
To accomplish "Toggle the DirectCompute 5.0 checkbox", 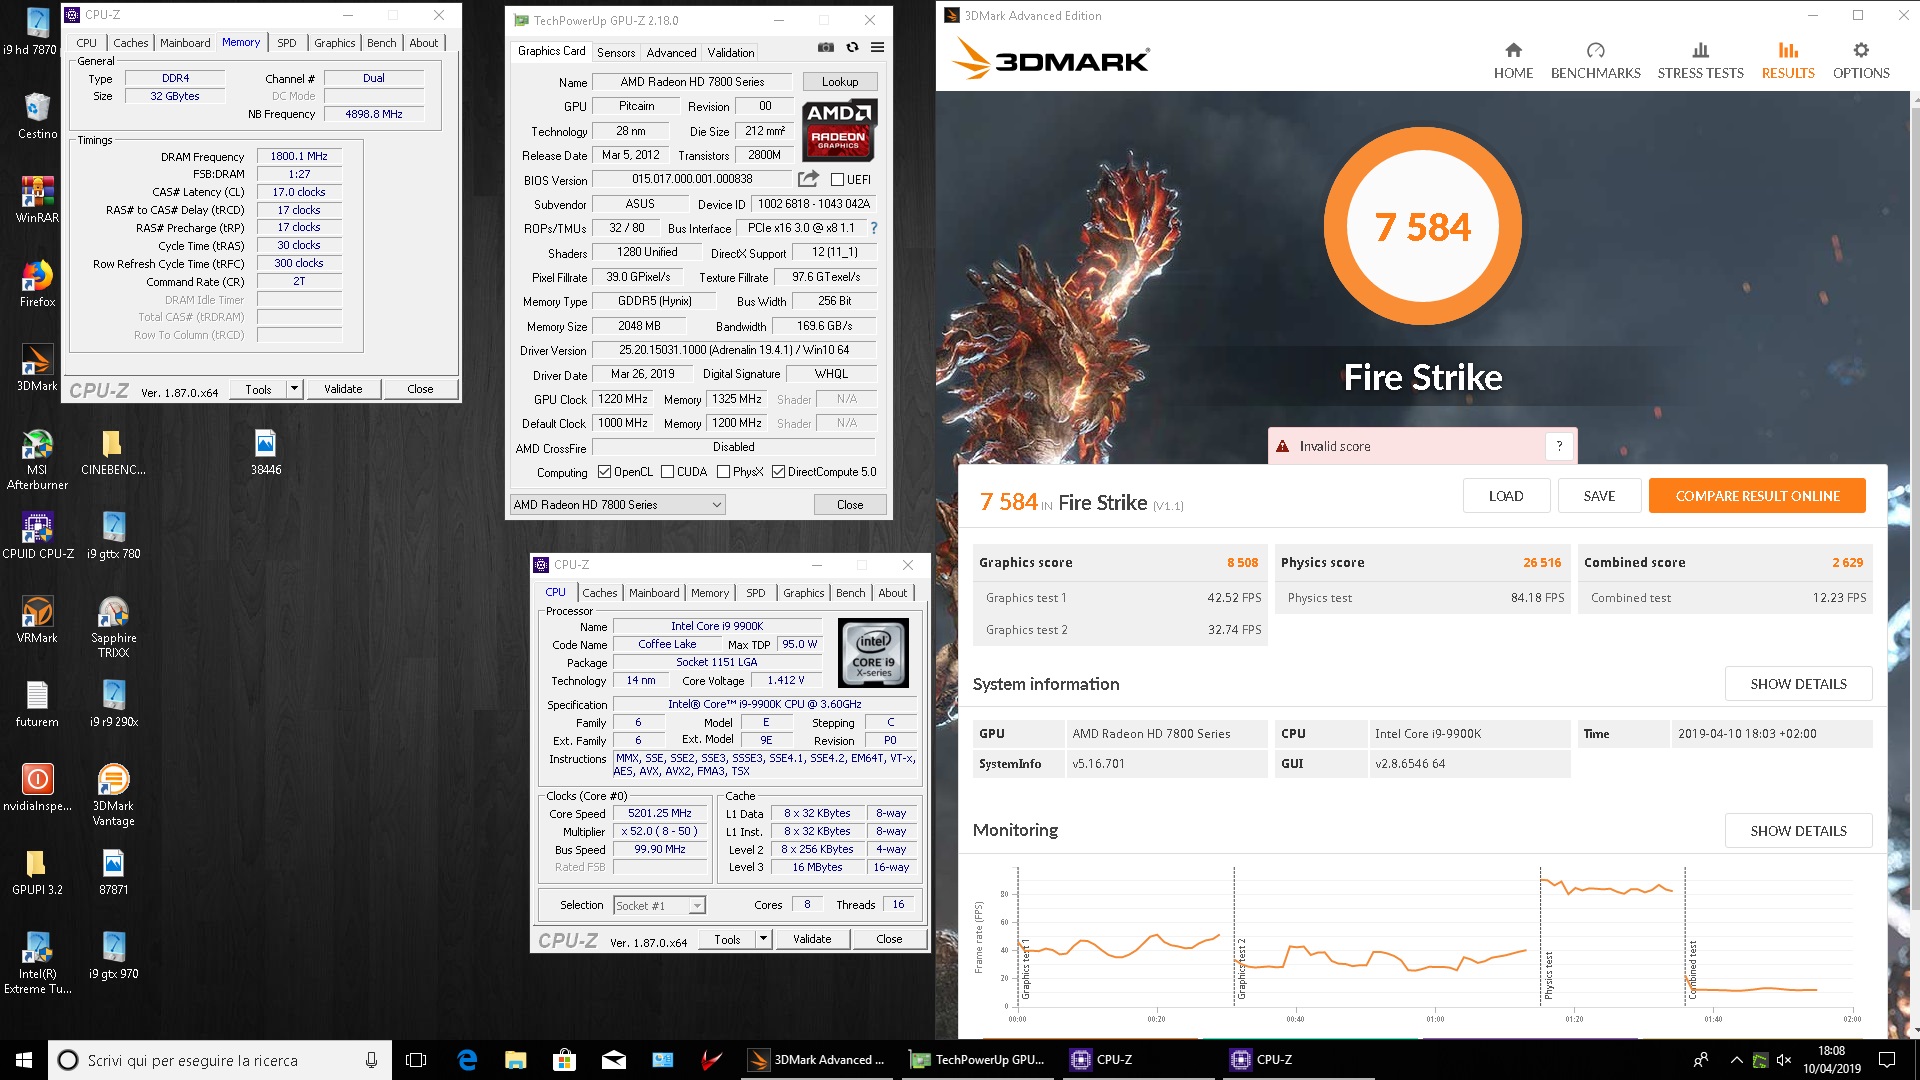I will 778,472.
